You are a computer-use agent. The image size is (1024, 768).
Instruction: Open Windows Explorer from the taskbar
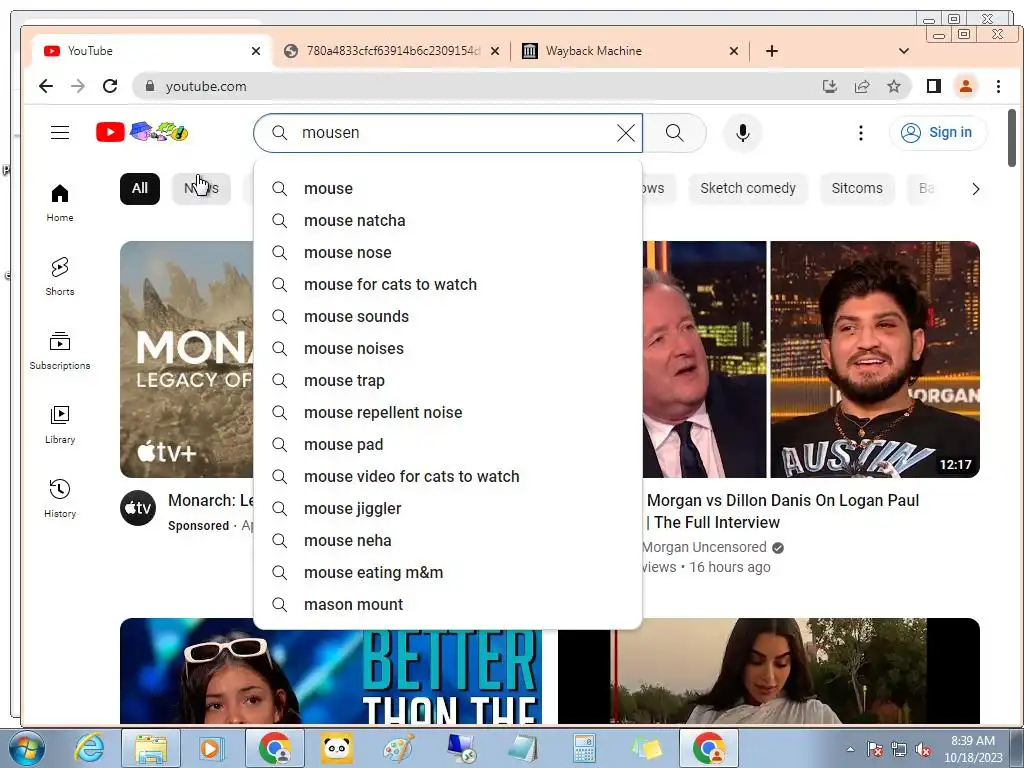click(x=151, y=748)
